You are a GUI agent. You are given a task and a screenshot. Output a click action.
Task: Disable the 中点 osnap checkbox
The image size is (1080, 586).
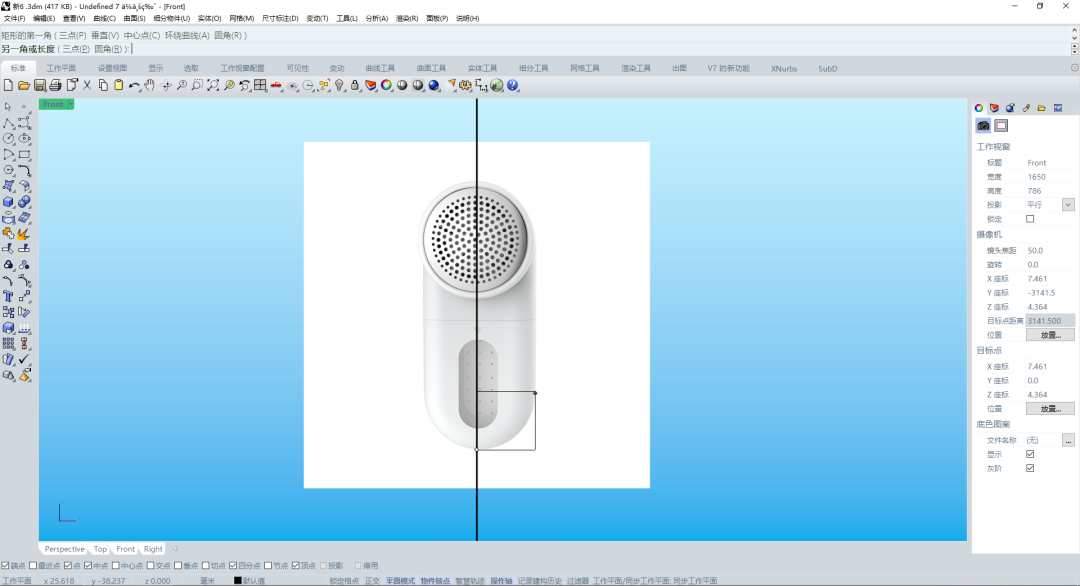click(88, 565)
